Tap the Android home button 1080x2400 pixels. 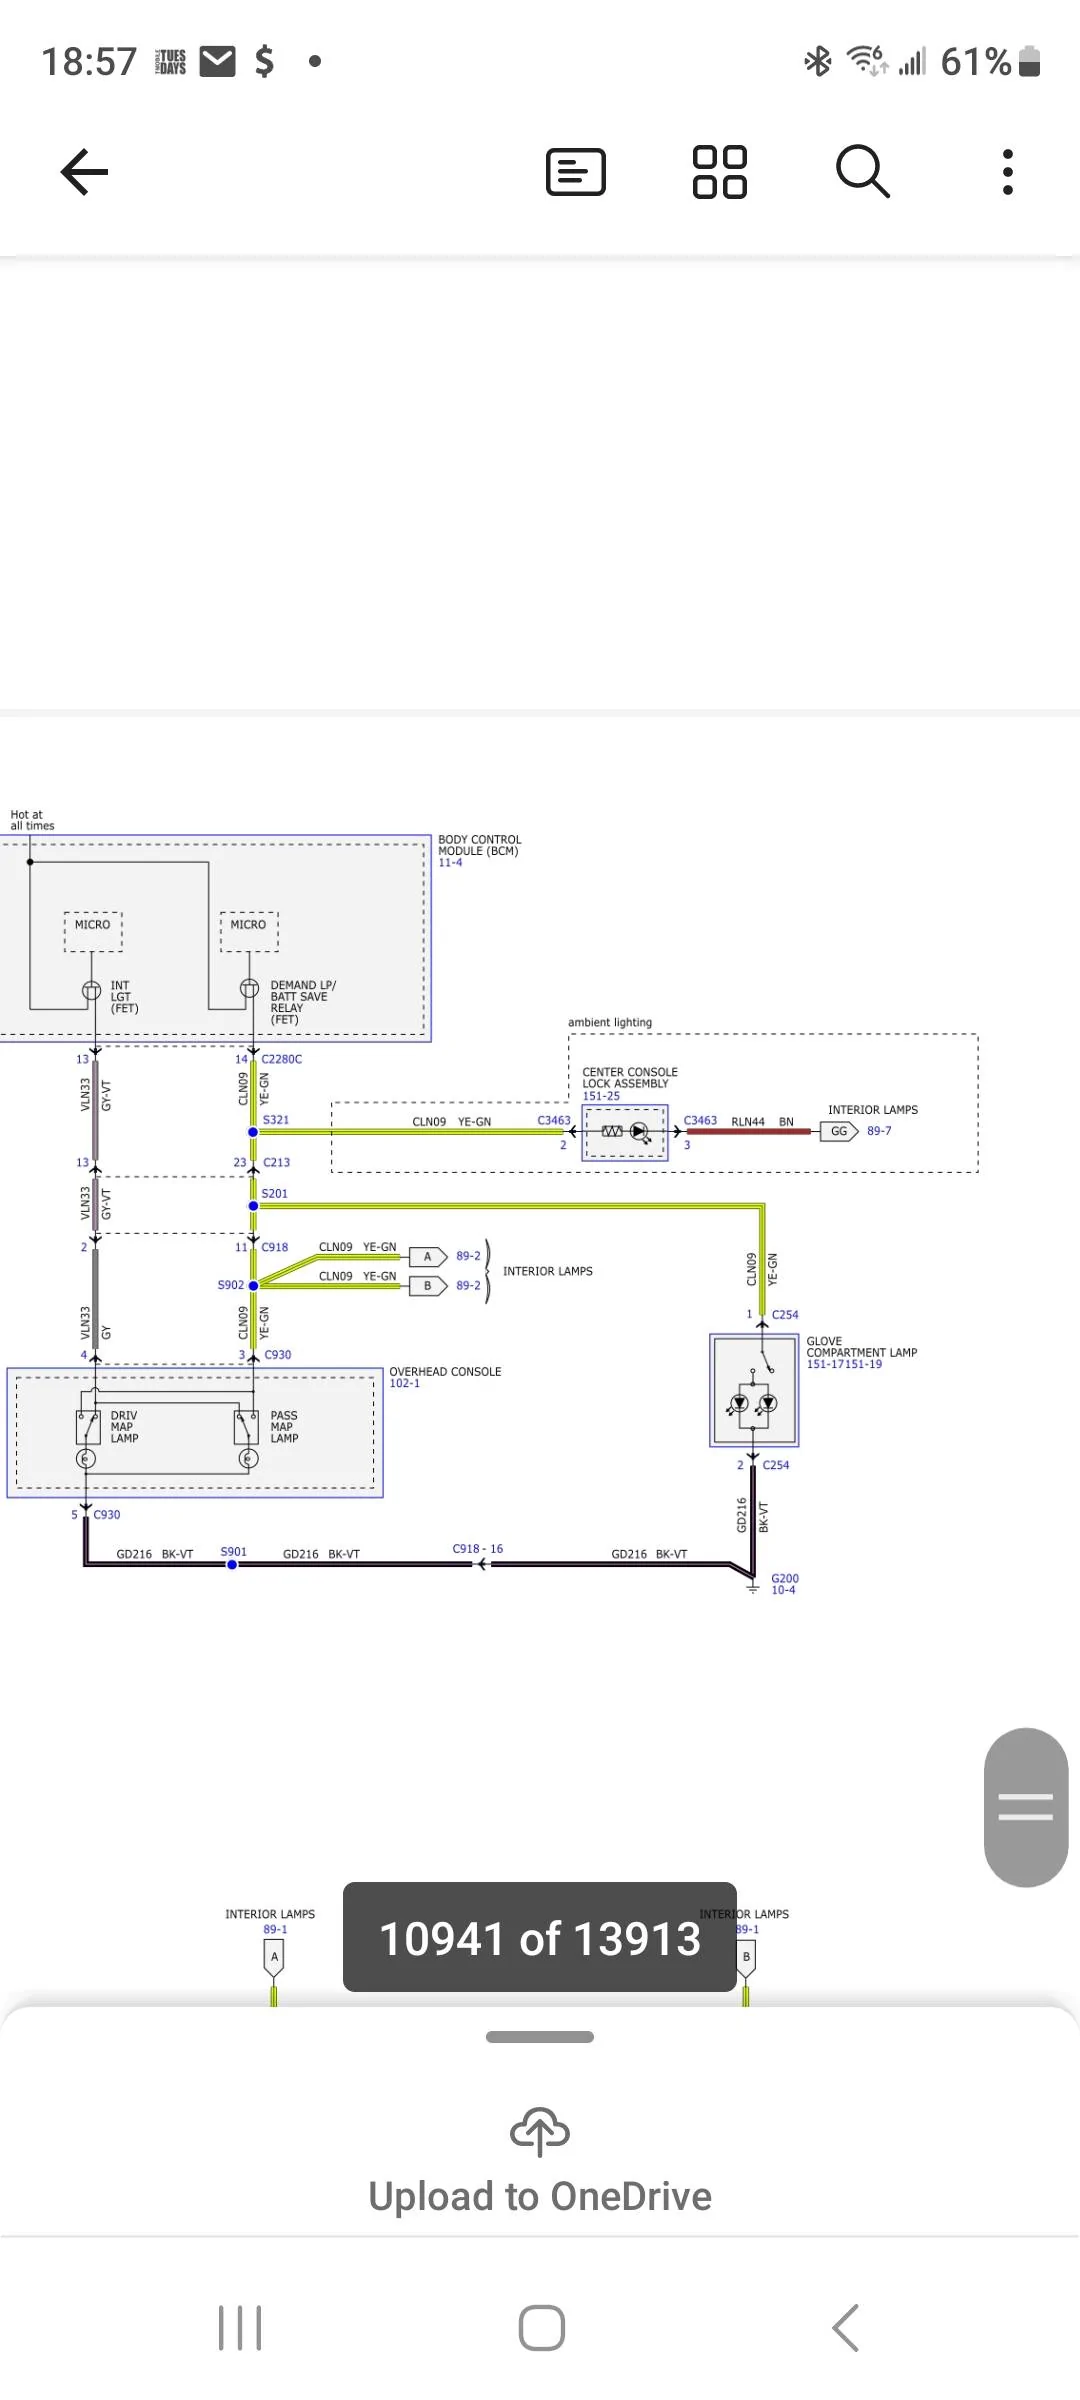click(541, 2328)
